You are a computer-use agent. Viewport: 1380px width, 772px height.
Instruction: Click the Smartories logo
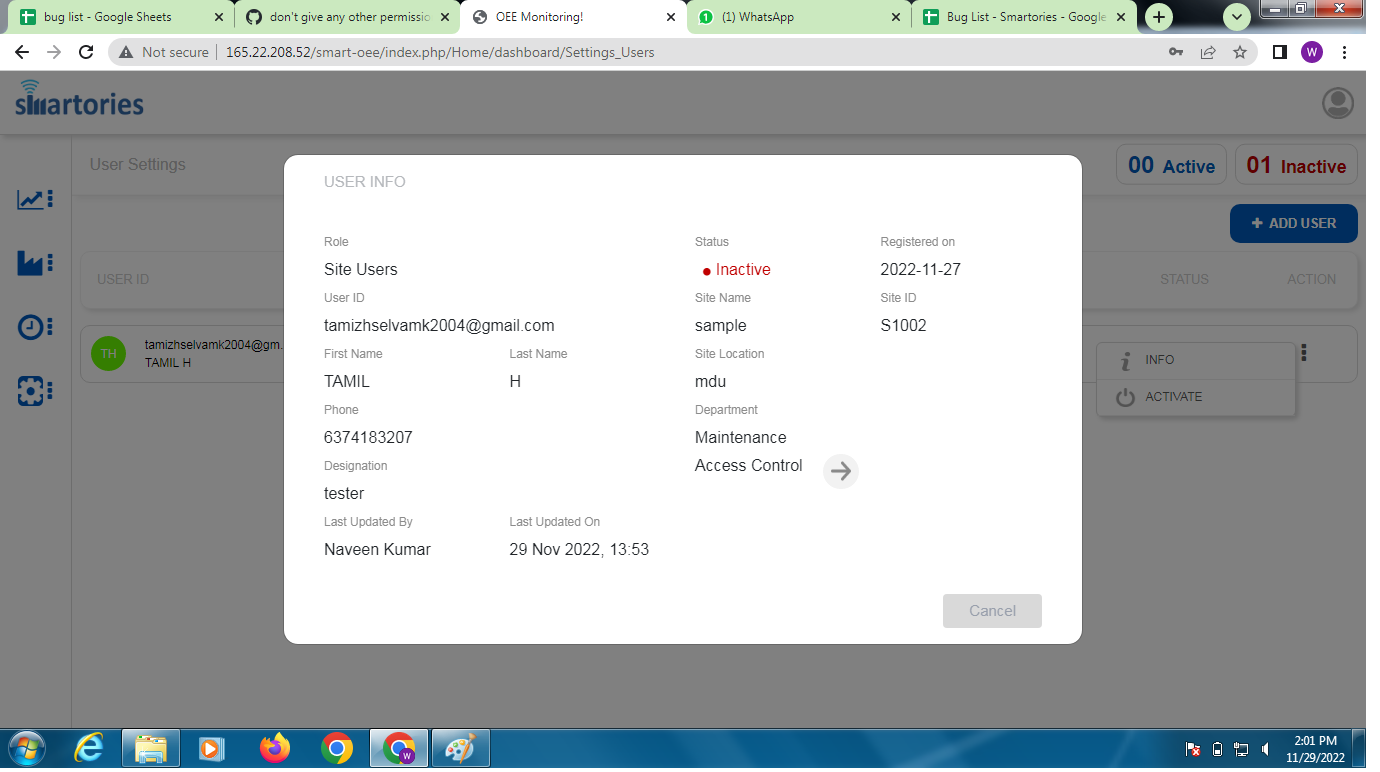[78, 100]
